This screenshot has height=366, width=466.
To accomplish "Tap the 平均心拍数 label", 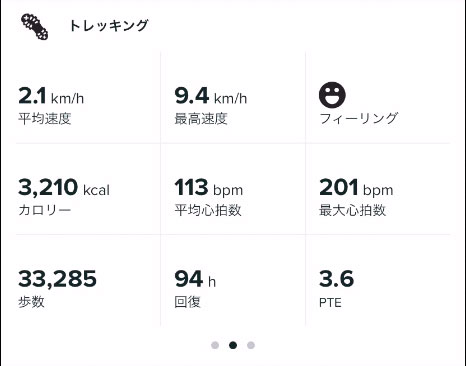I will pyautogui.click(x=208, y=210).
